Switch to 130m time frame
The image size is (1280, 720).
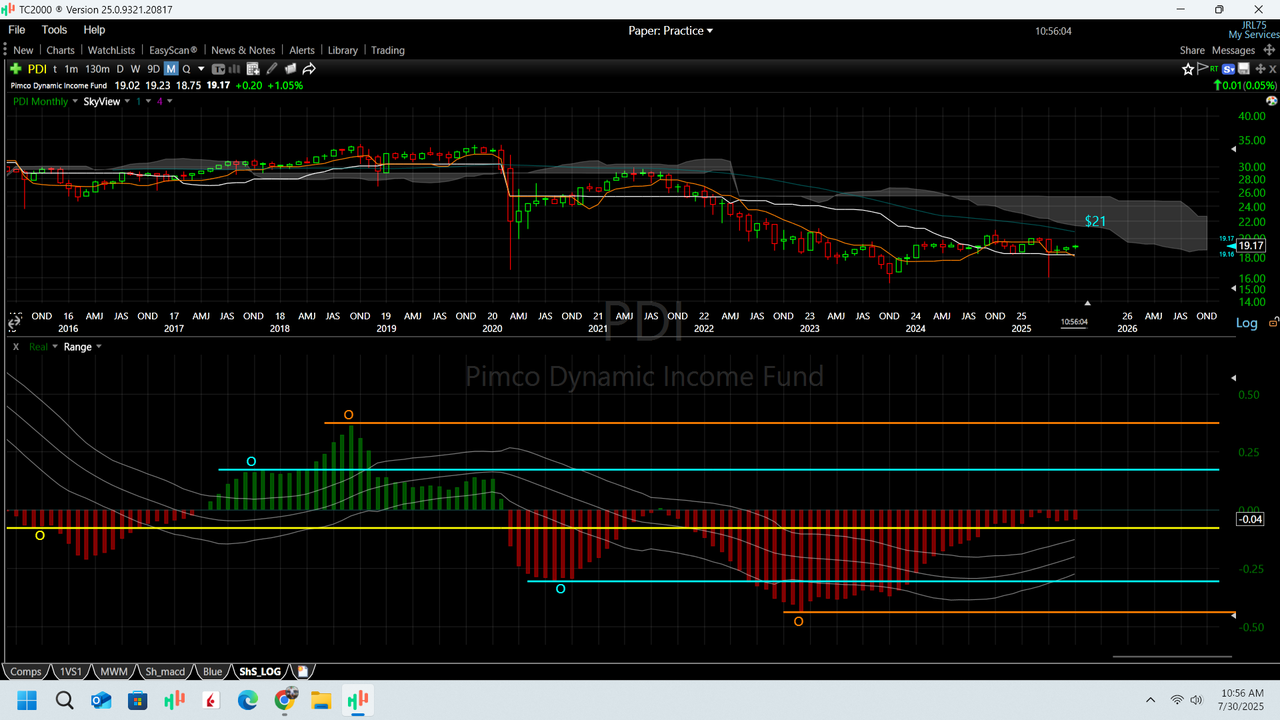tap(97, 69)
